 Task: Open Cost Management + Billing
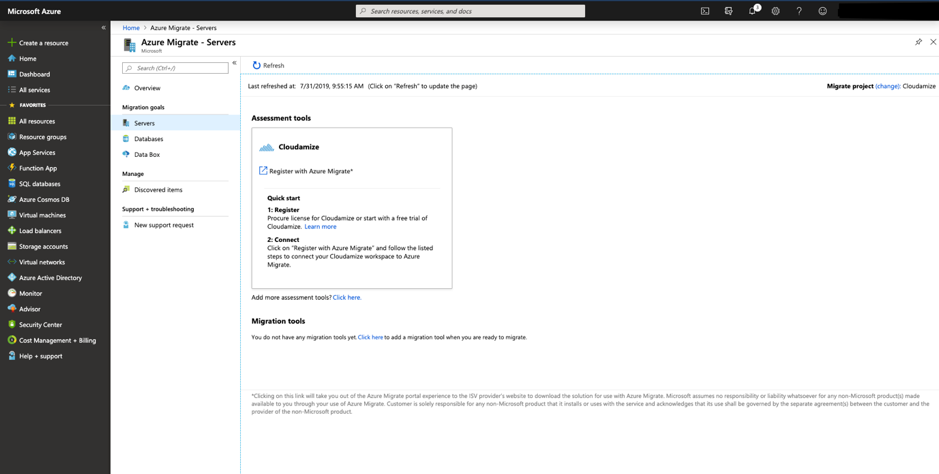click(55, 340)
